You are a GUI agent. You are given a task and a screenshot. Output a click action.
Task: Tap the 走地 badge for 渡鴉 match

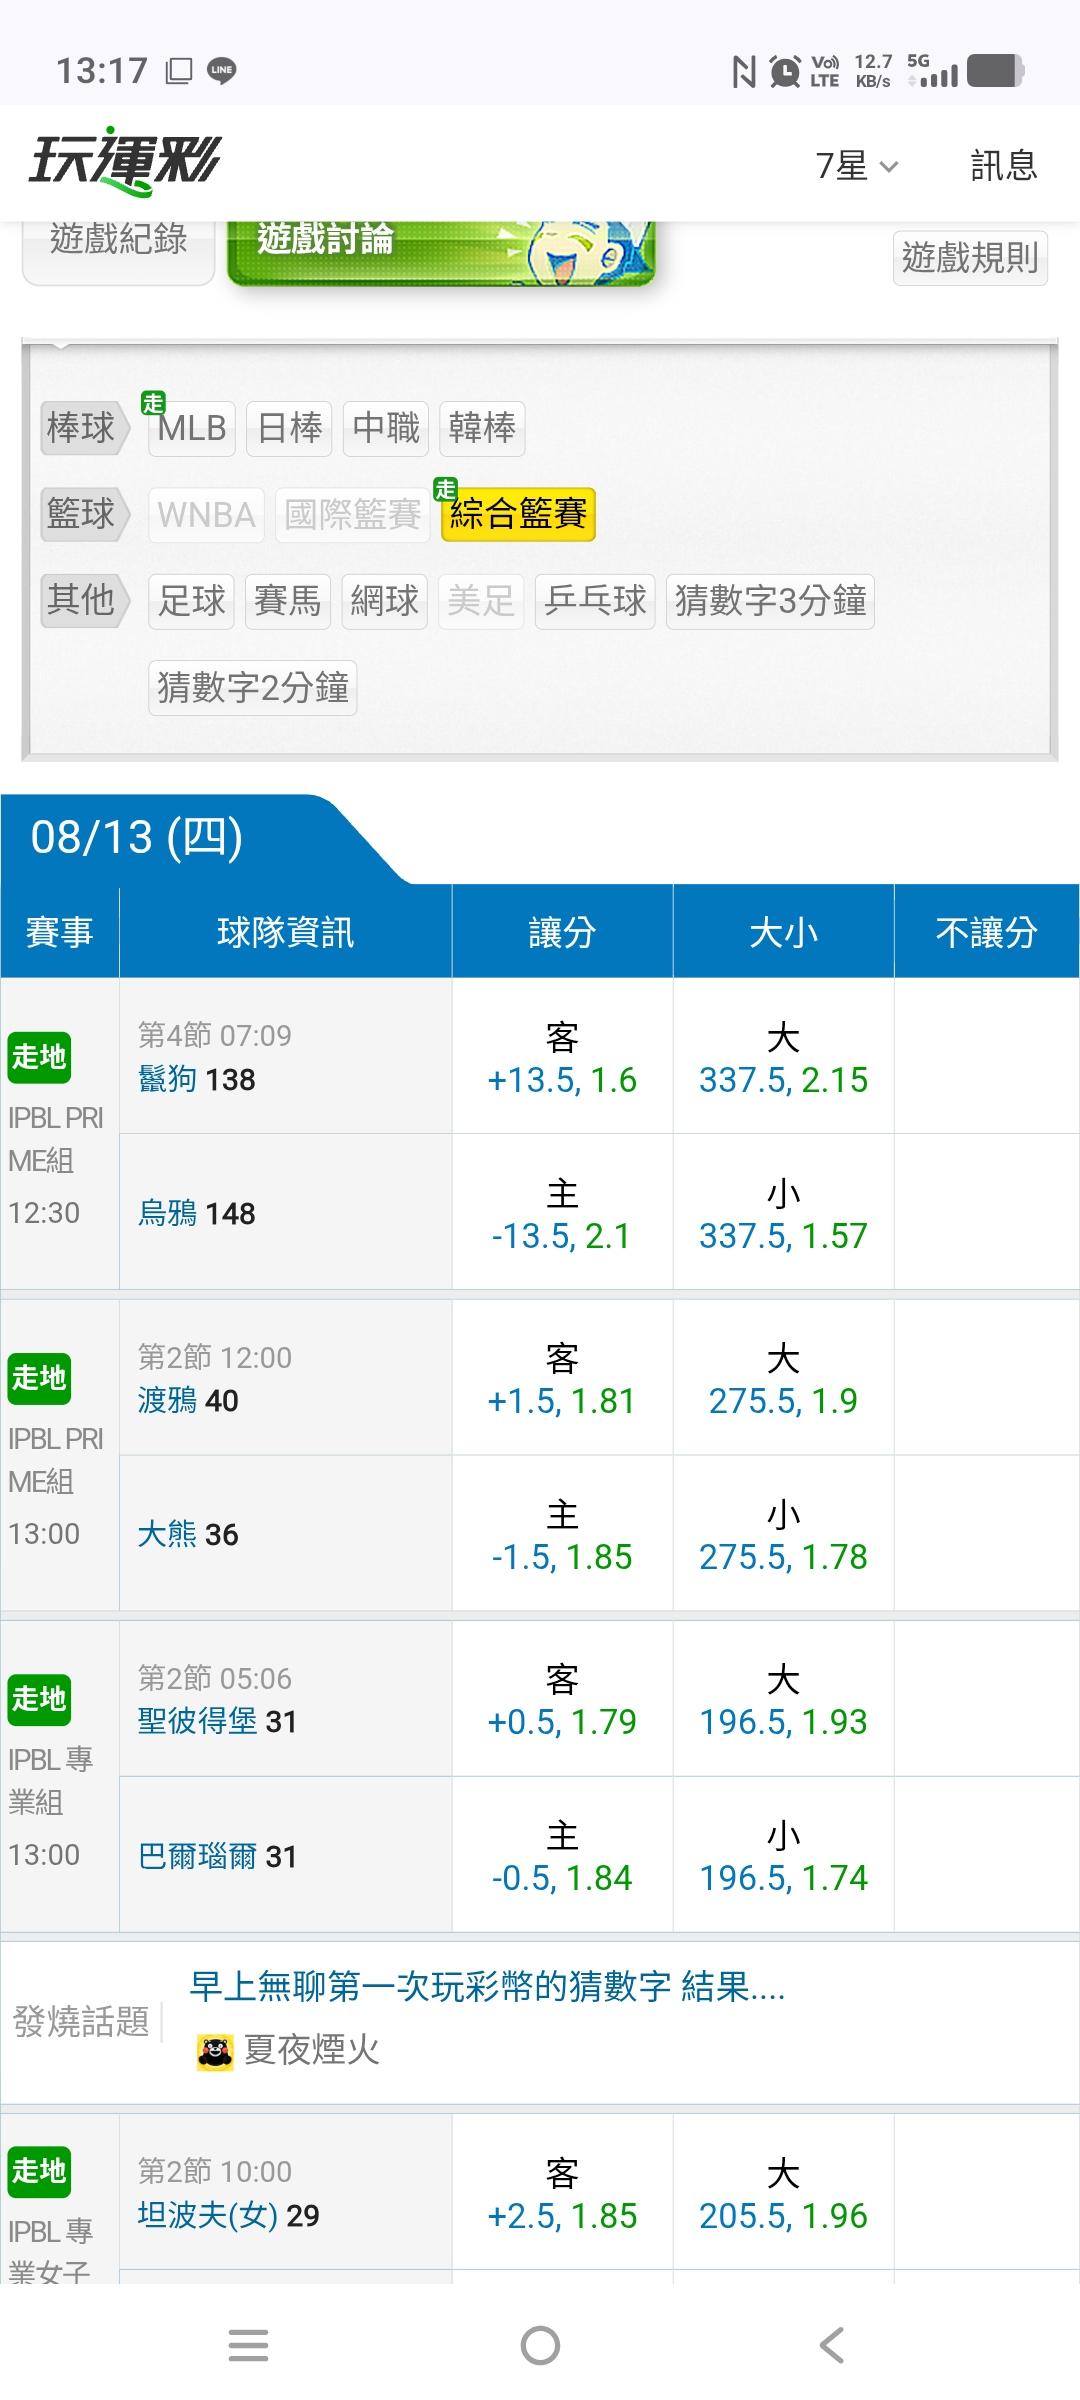tap(39, 1377)
